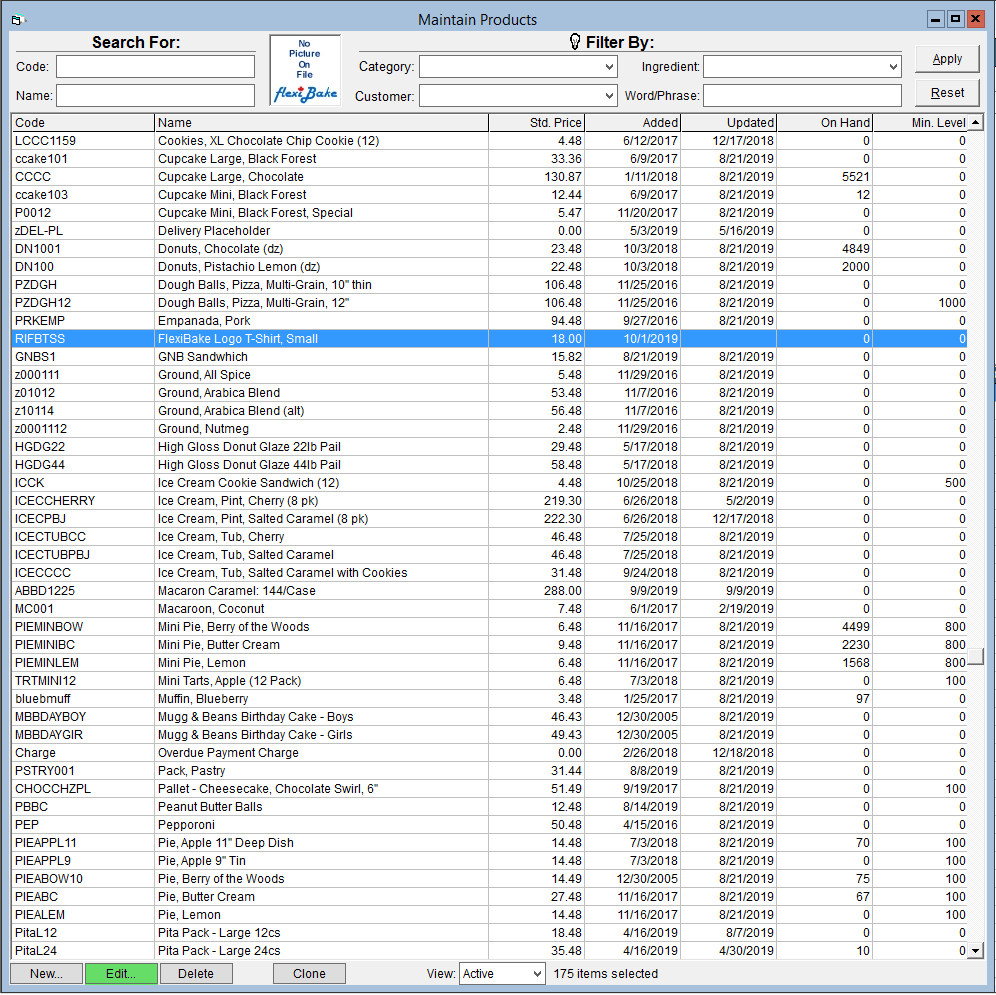Select the PZDGH12 code cell
The image size is (996, 995).
coord(83,302)
